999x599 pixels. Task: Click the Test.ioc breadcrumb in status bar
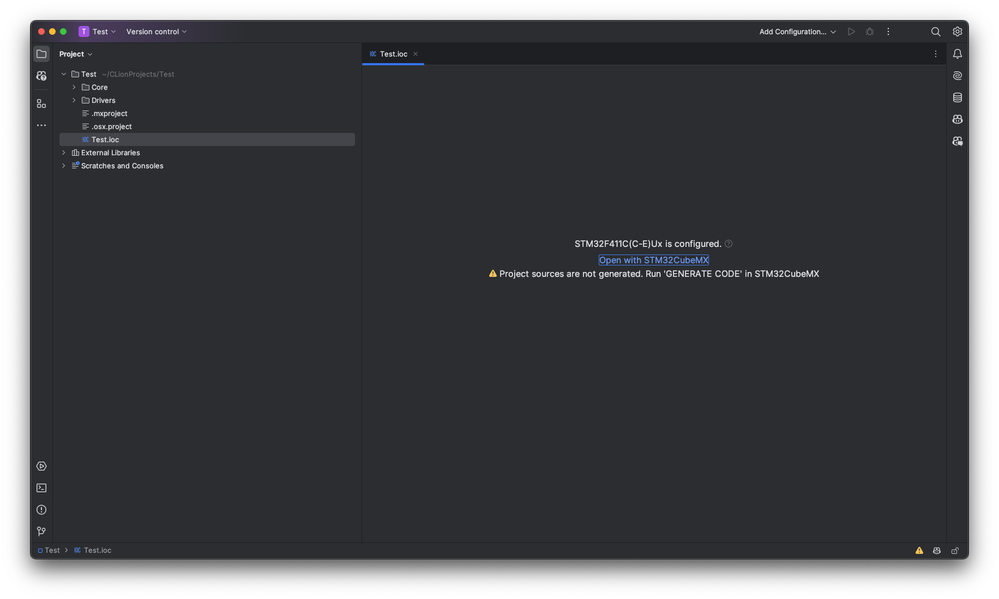pos(93,551)
